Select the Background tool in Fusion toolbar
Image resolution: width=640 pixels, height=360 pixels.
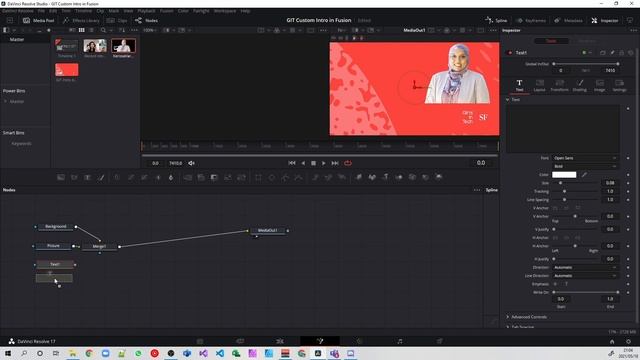coord(61,177)
